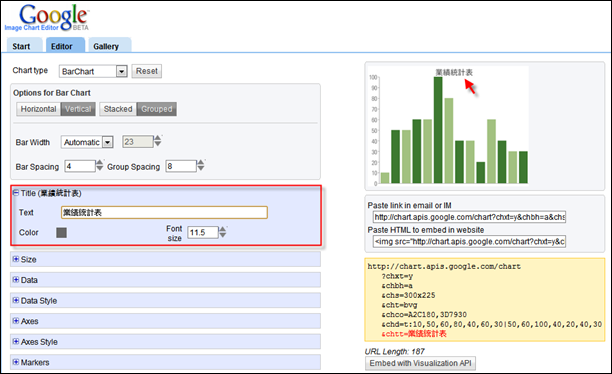Click the Google Image Chart Editor logo

[48, 18]
